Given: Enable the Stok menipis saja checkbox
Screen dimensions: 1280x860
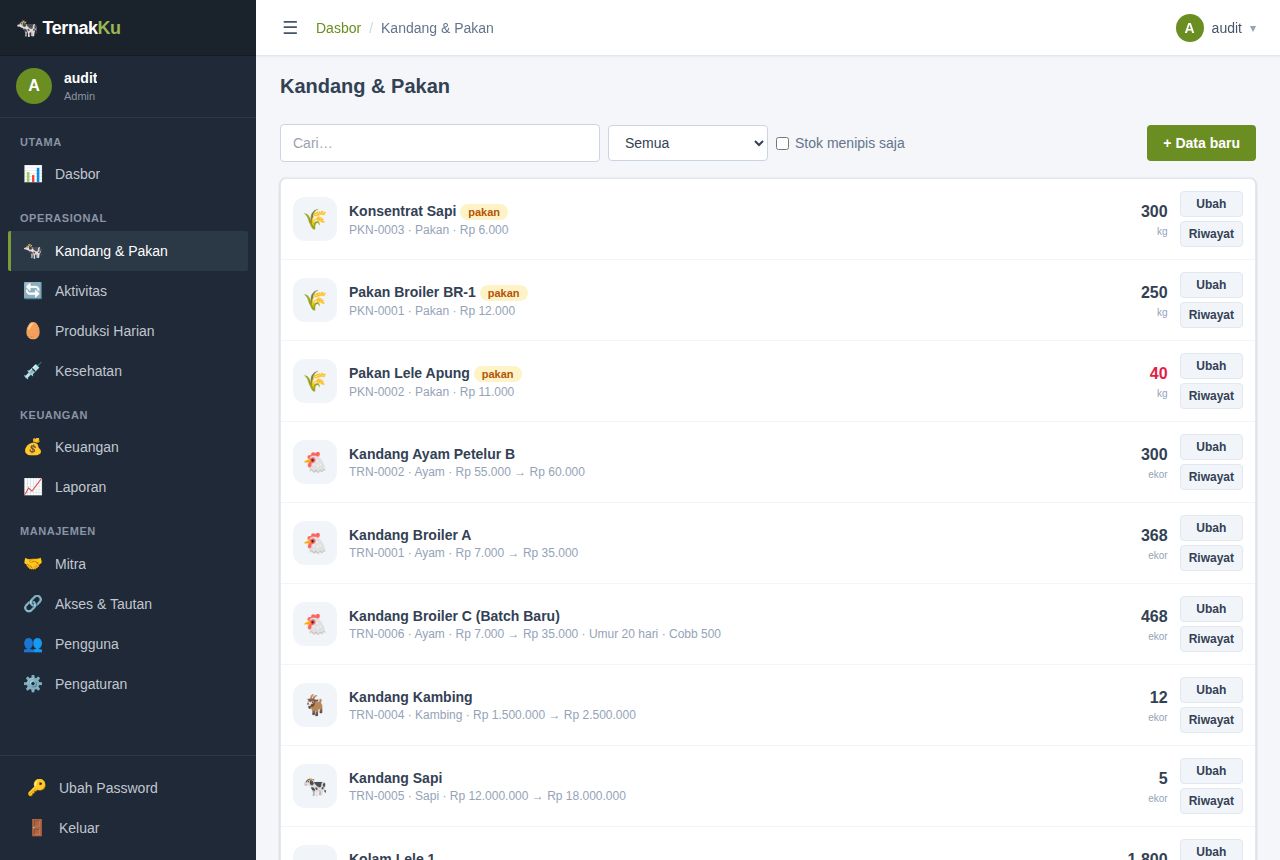Looking at the screenshot, I should [782, 143].
